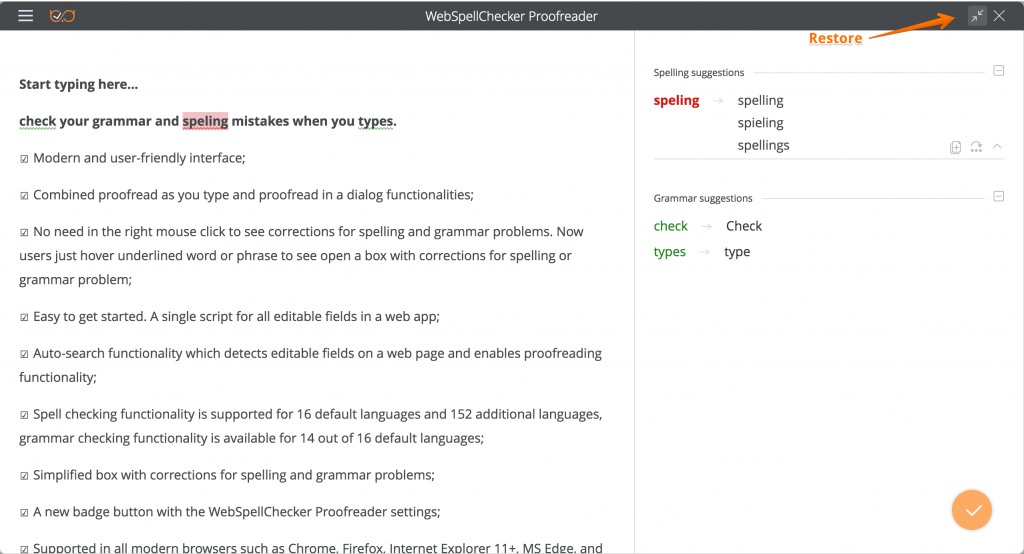Click the orange WebSpellChecker logo icon
This screenshot has height=554, width=1024.
pos(63,16)
